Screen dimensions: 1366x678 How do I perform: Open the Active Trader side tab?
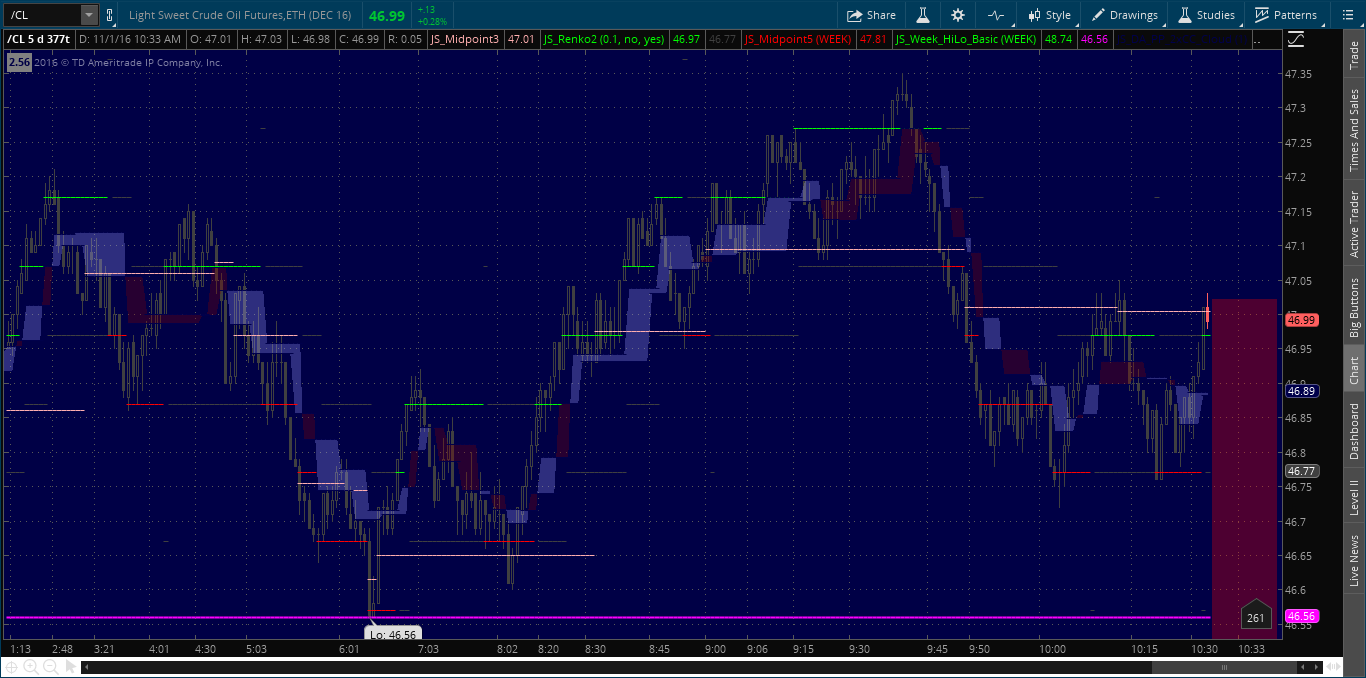[1355, 224]
